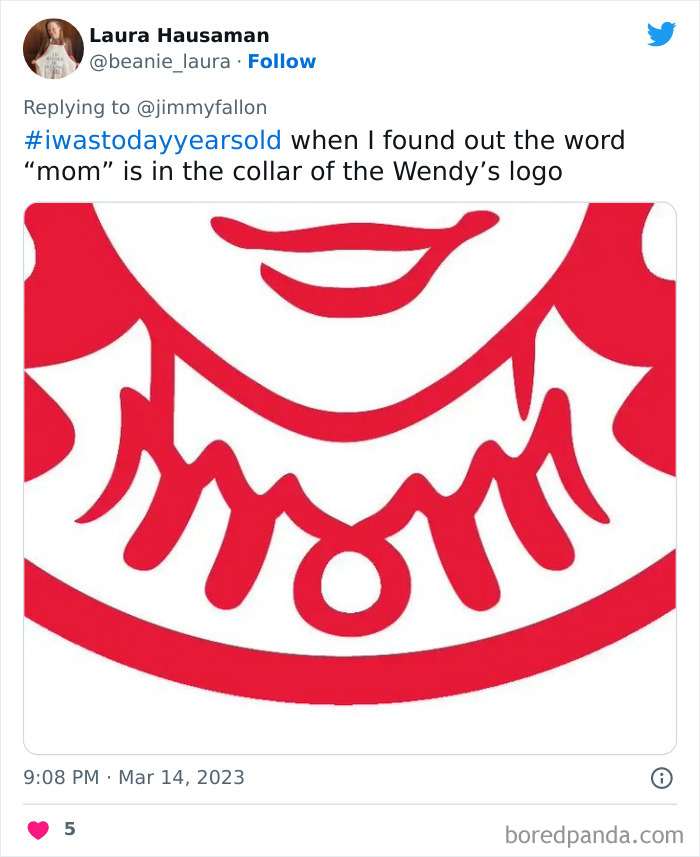
Task: Click the display name Laura Hausaman
Action: [178, 35]
